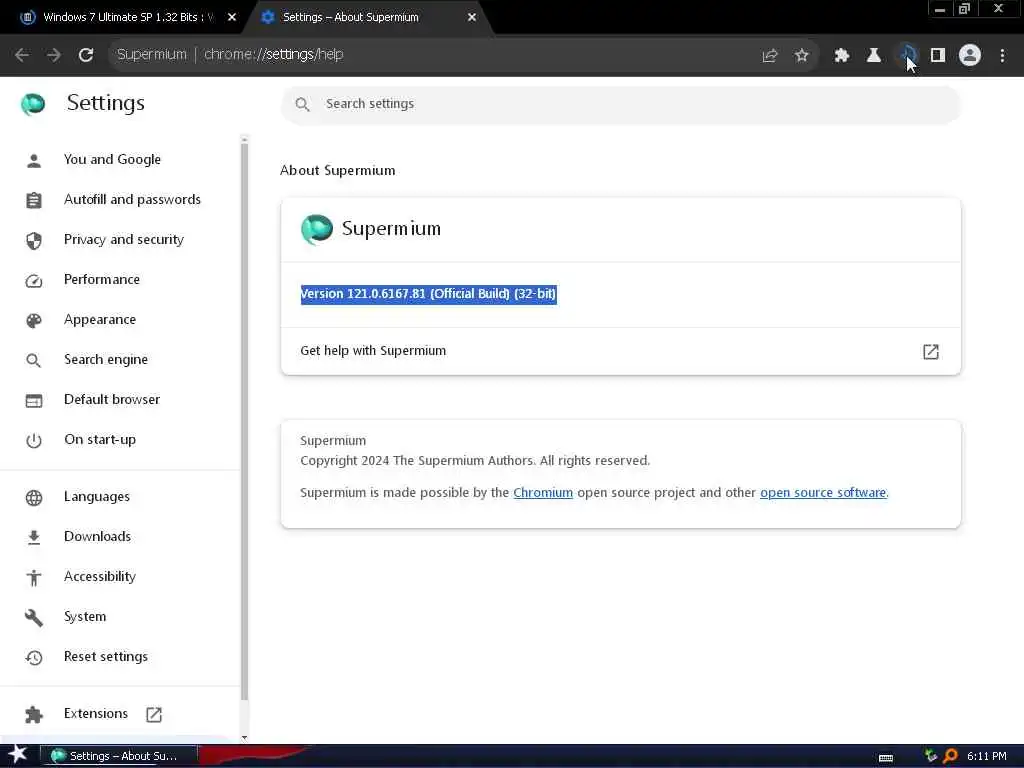Open On start-up settings
This screenshot has height=768, width=1024.
coord(100,440)
